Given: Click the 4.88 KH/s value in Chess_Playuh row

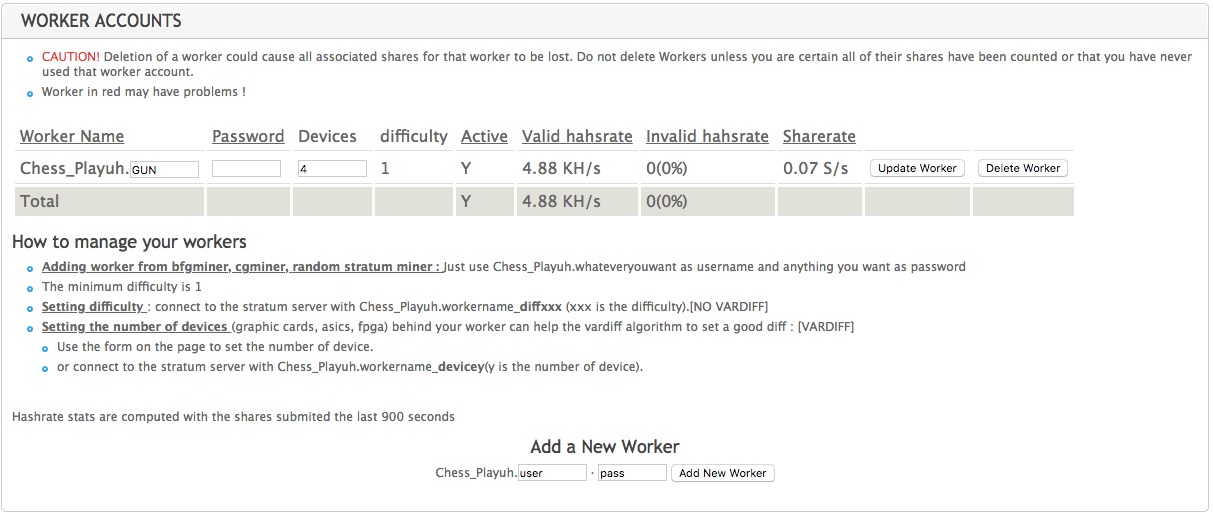Looking at the screenshot, I should pyautogui.click(x=561, y=168).
